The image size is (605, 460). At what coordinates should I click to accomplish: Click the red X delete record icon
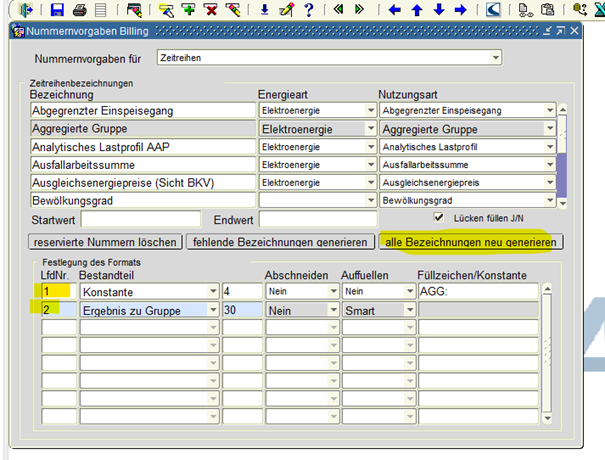[211, 10]
